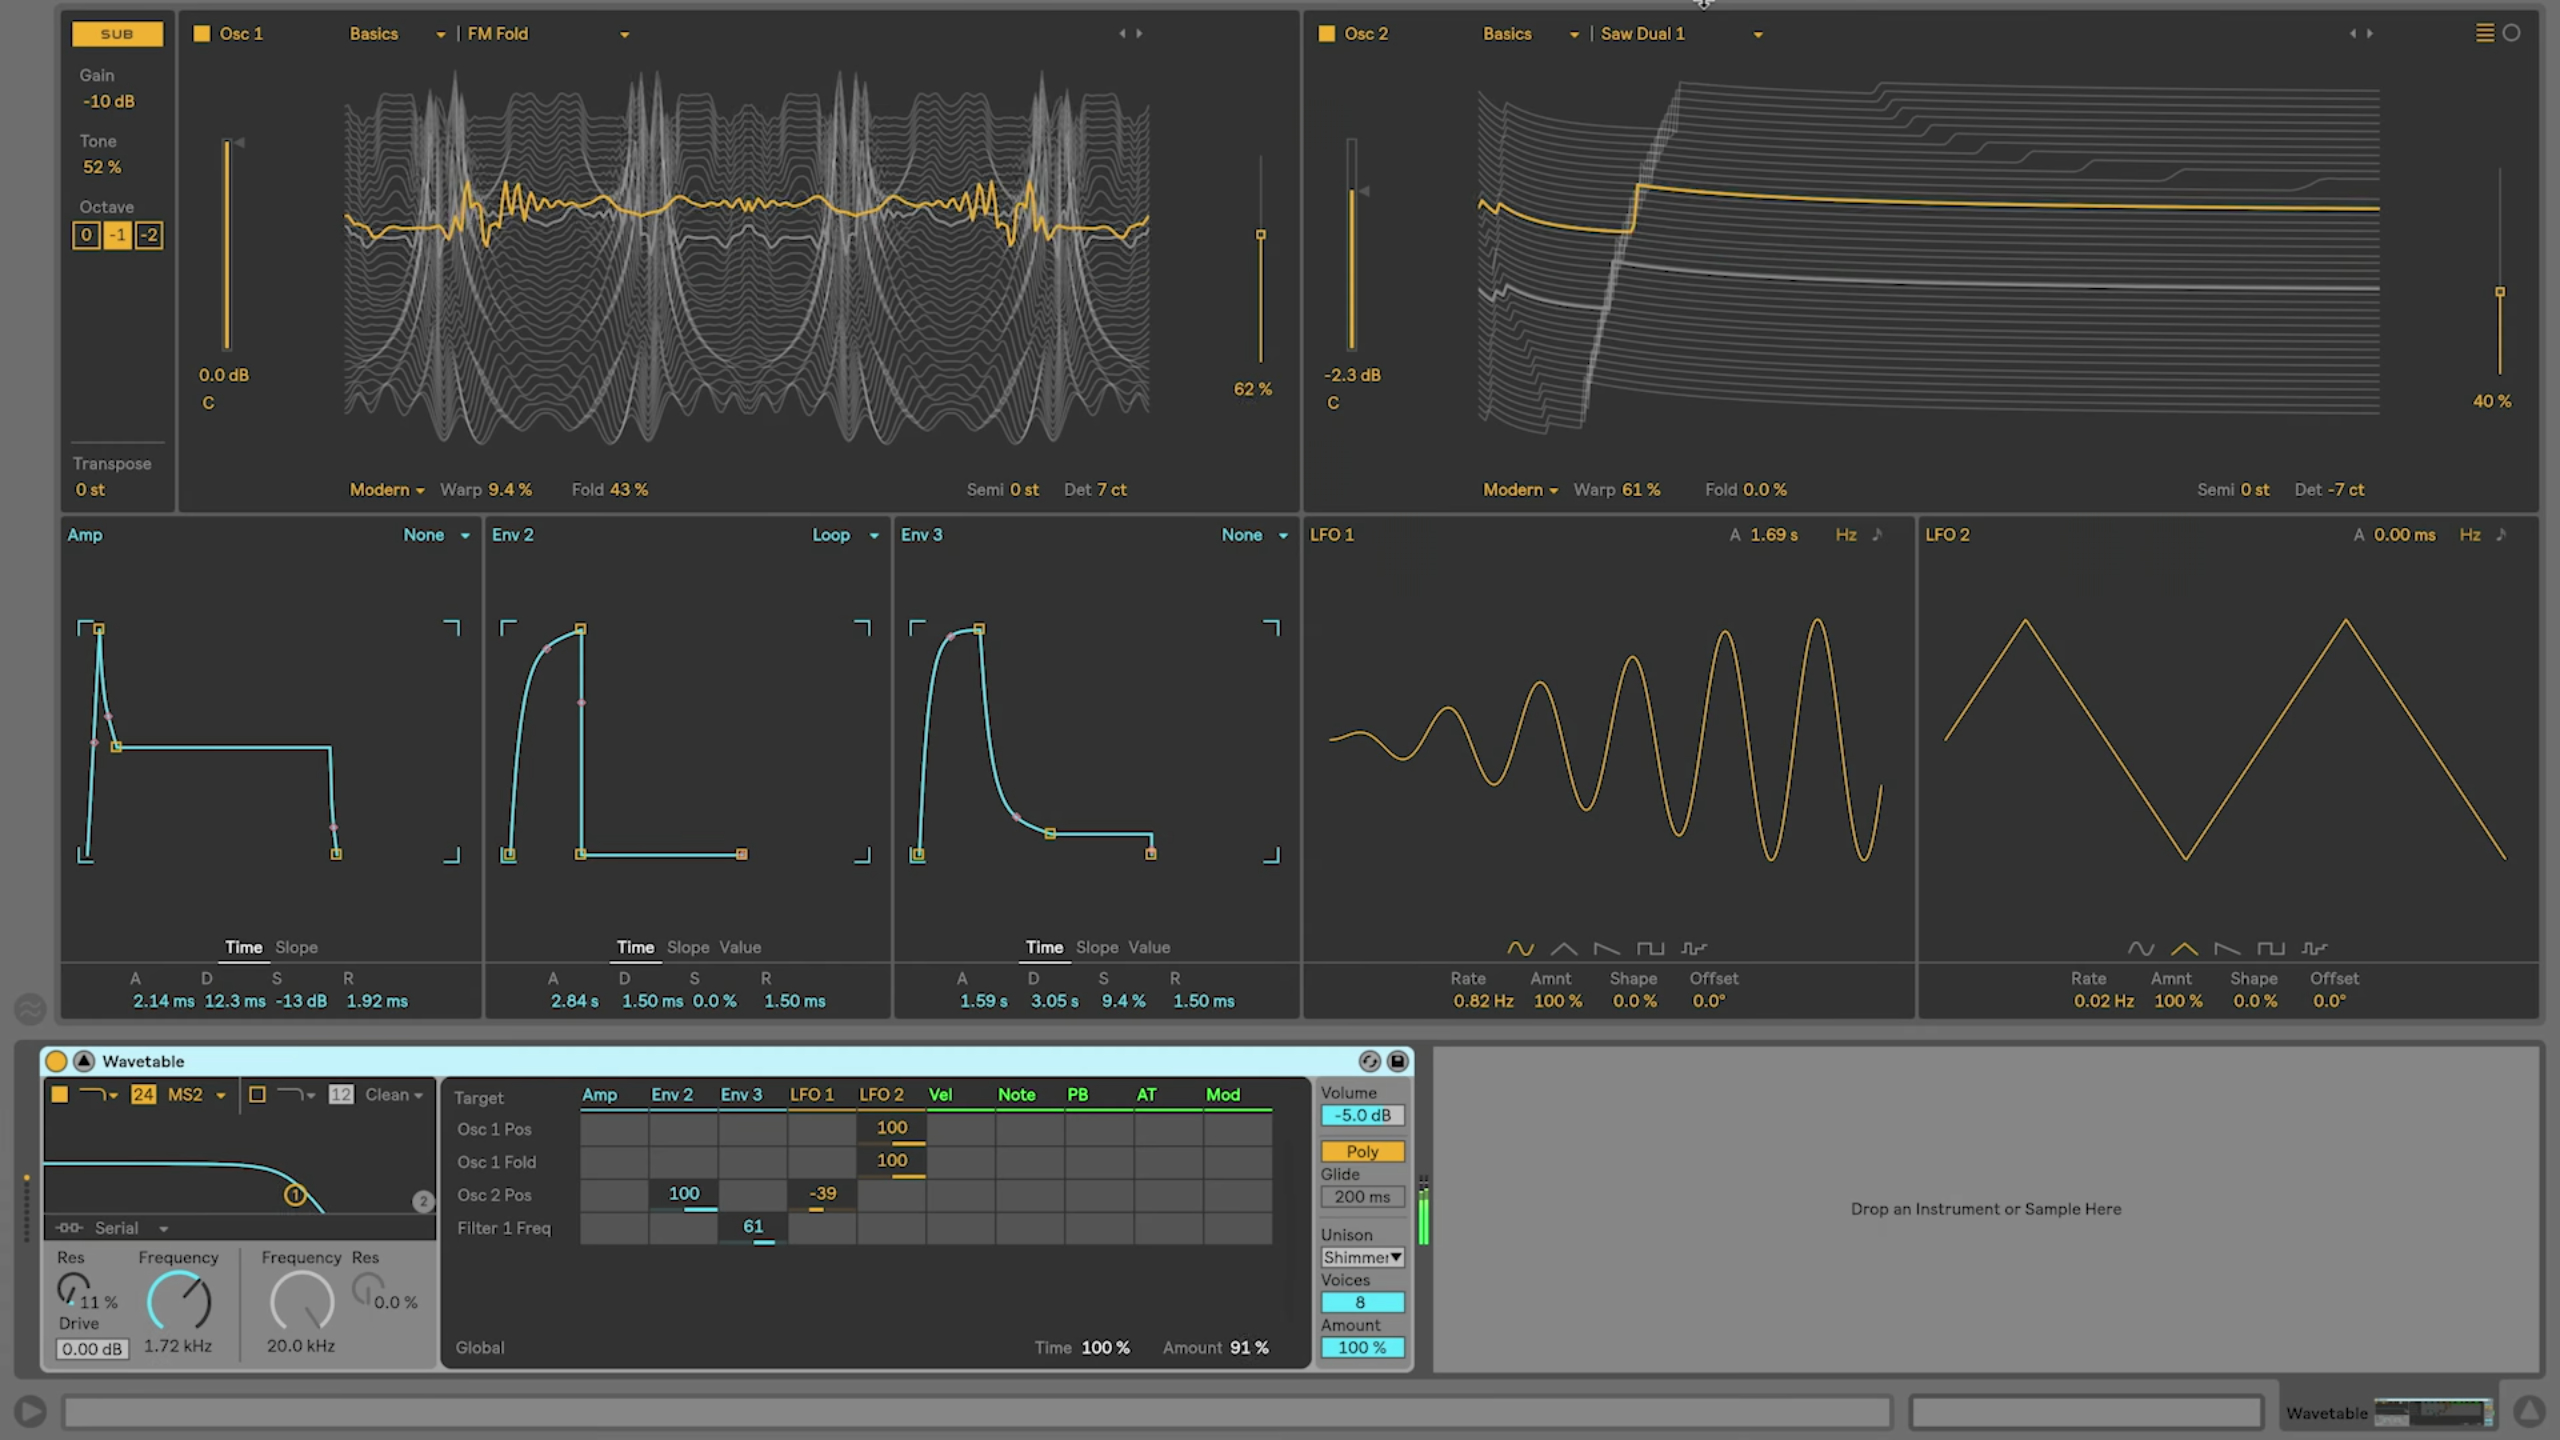2560x1440 pixels.
Task: Select the square waveform for LFO 1
Action: (x=1650, y=948)
